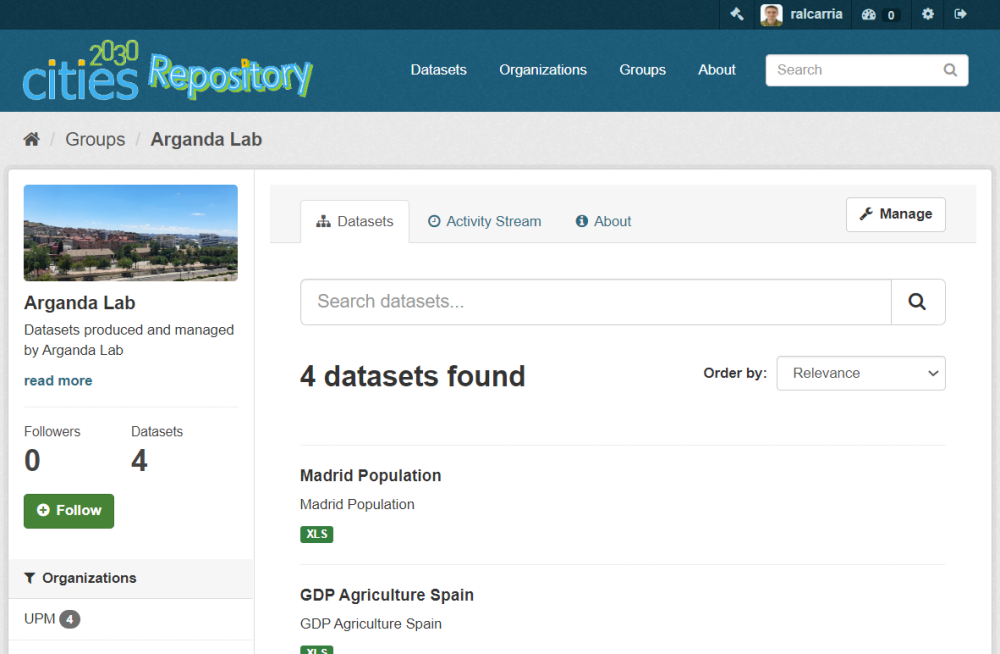The width and height of the screenshot is (1000, 654).
Task: Click the log out icon
Action: point(961,14)
